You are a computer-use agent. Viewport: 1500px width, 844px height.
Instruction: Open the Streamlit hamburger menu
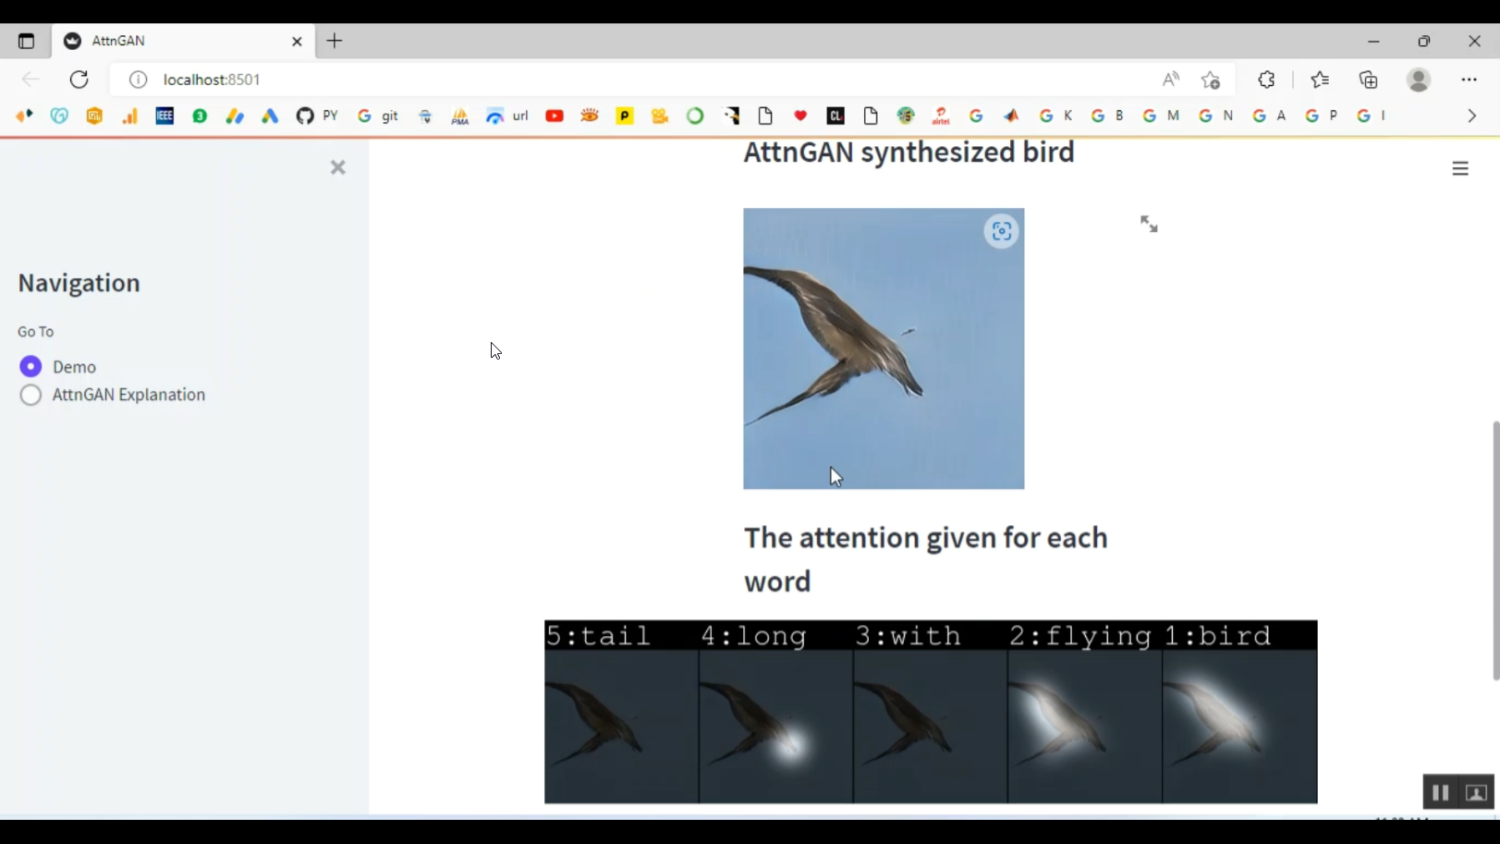(x=1460, y=169)
